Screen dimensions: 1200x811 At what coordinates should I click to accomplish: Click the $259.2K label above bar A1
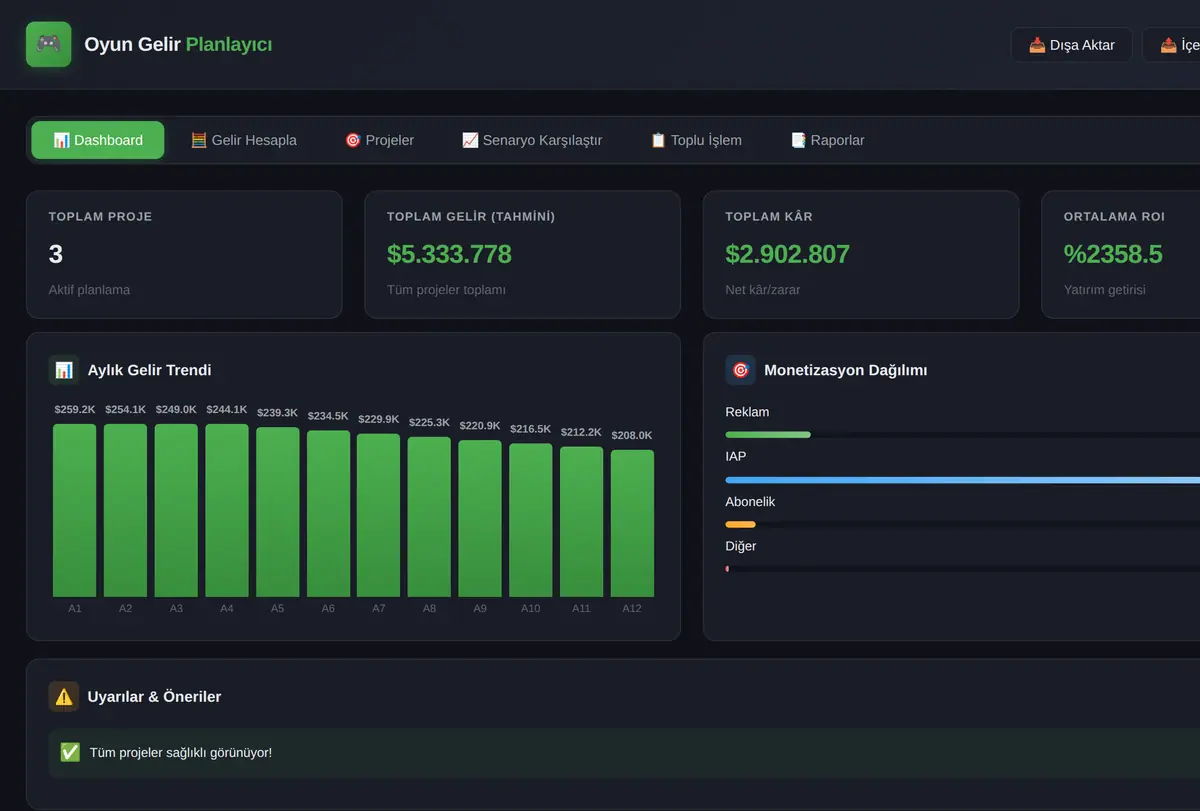coord(75,409)
